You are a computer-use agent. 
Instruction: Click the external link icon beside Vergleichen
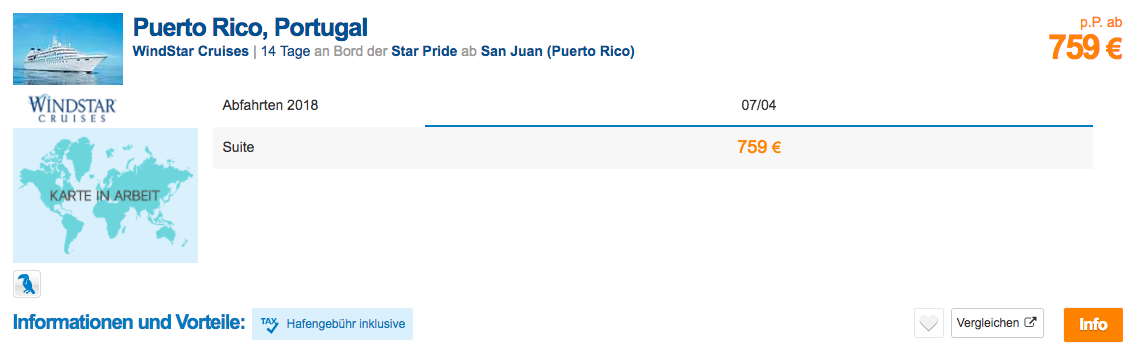[1030, 323]
